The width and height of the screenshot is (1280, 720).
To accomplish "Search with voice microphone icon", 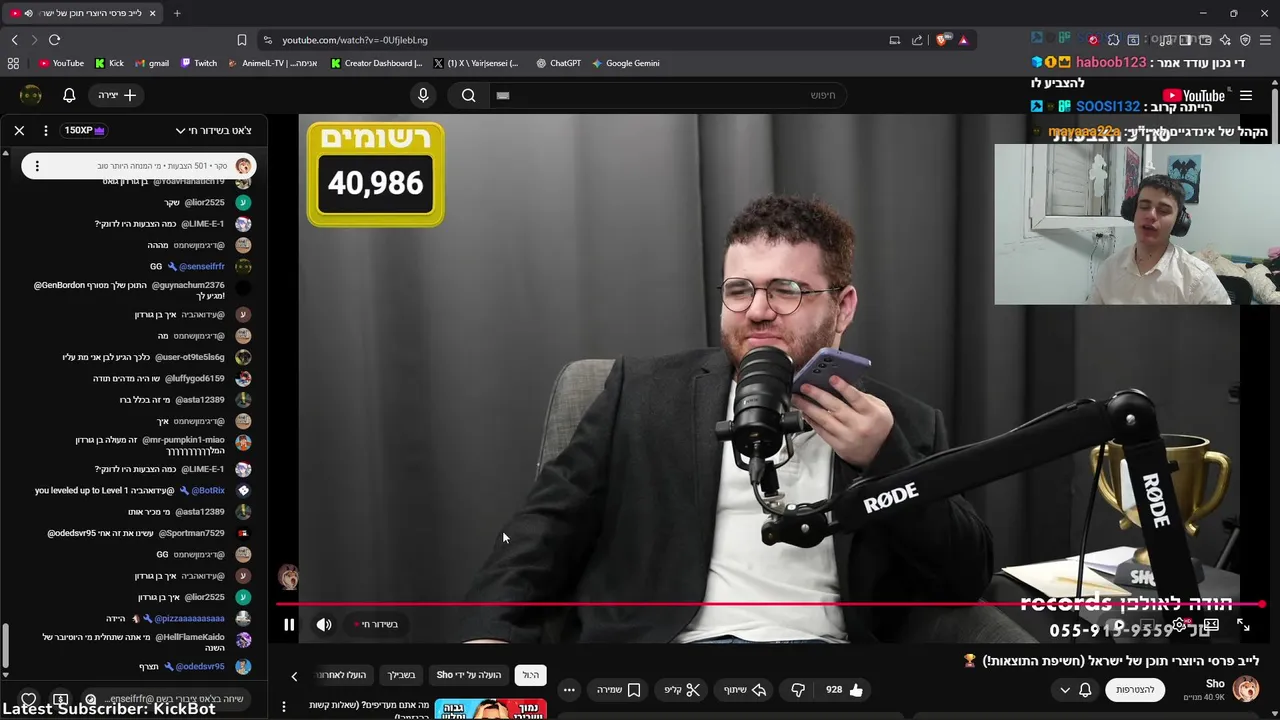I will 423,95.
